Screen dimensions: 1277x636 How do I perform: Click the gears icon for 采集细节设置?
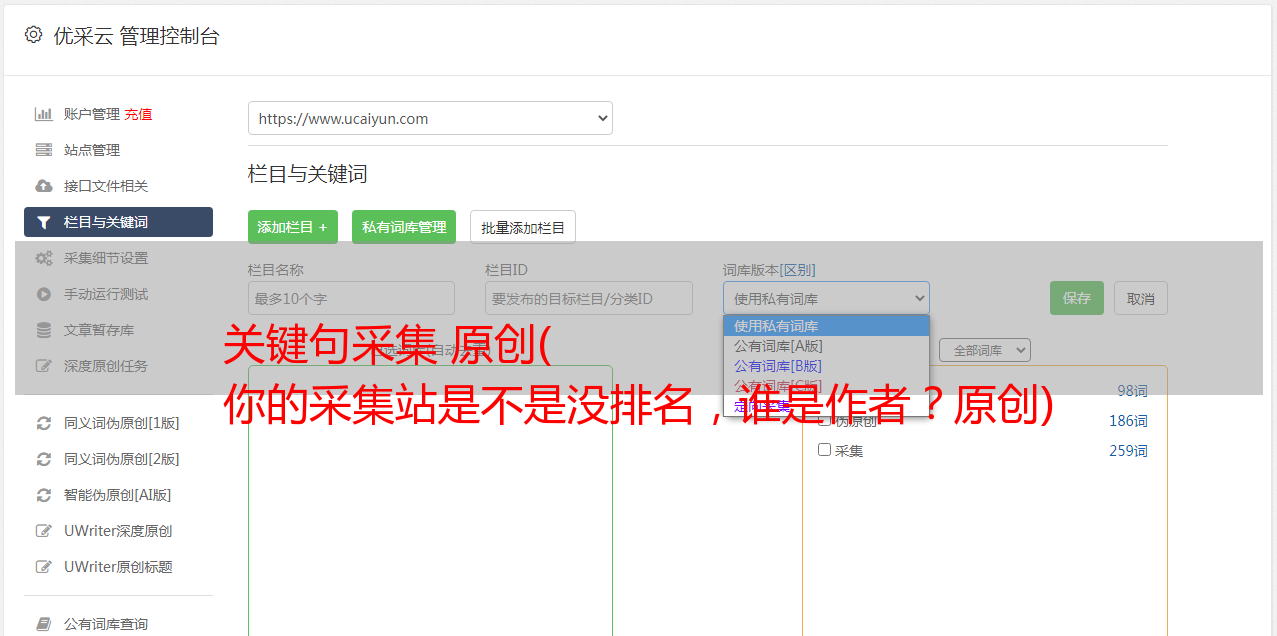coord(43,258)
